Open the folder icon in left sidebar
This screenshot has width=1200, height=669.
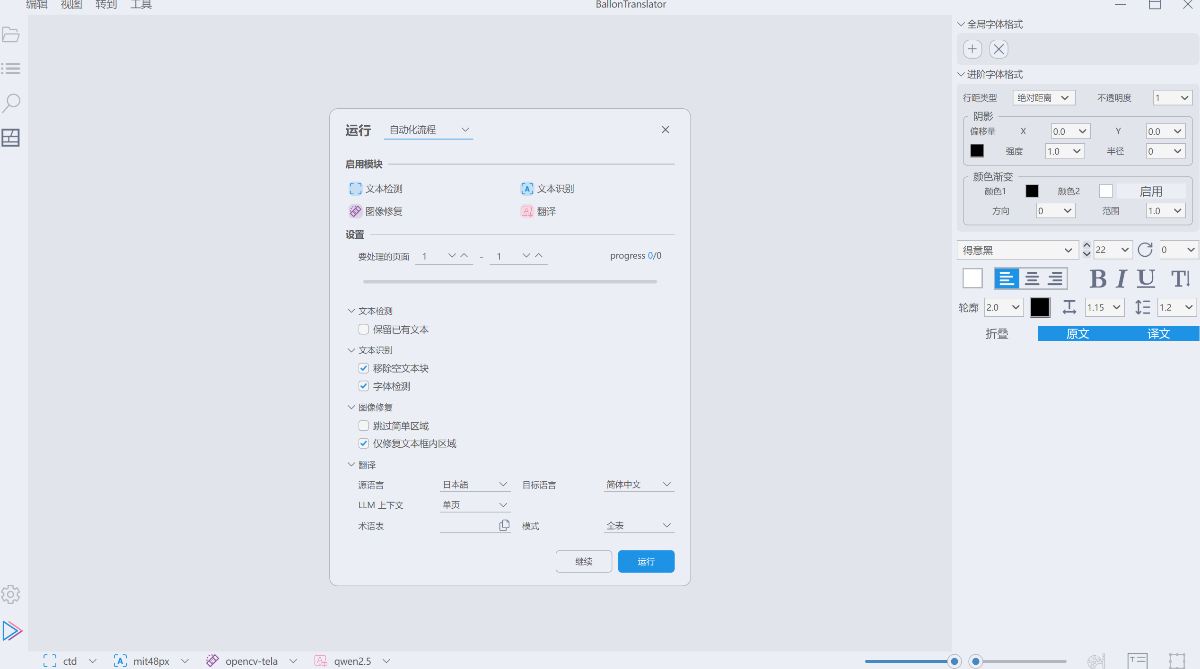click(x=11, y=35)
